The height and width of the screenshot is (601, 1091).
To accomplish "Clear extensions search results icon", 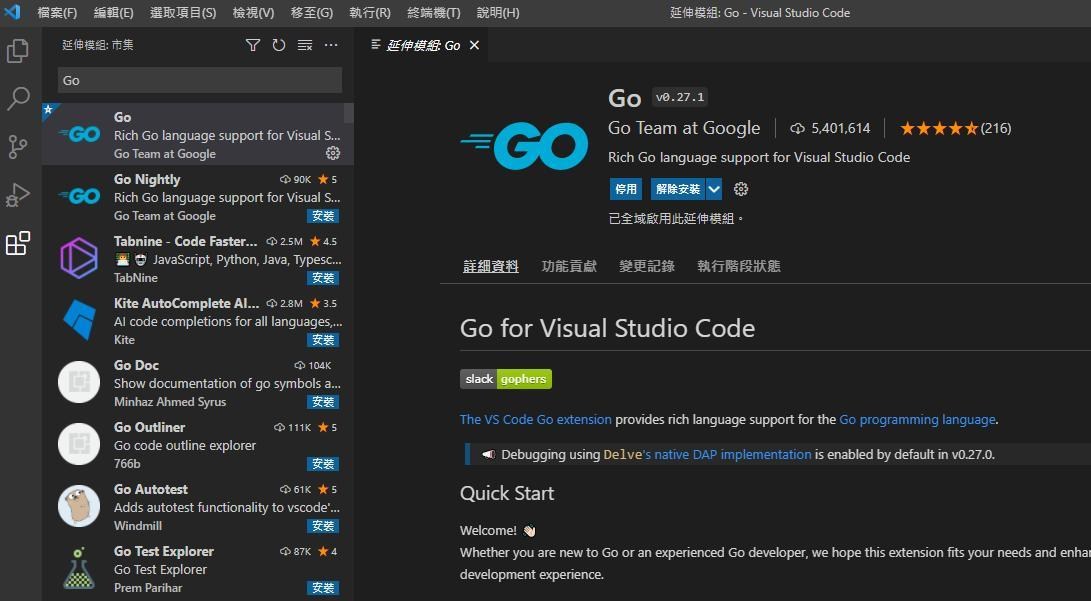I will tap(305, 45).
